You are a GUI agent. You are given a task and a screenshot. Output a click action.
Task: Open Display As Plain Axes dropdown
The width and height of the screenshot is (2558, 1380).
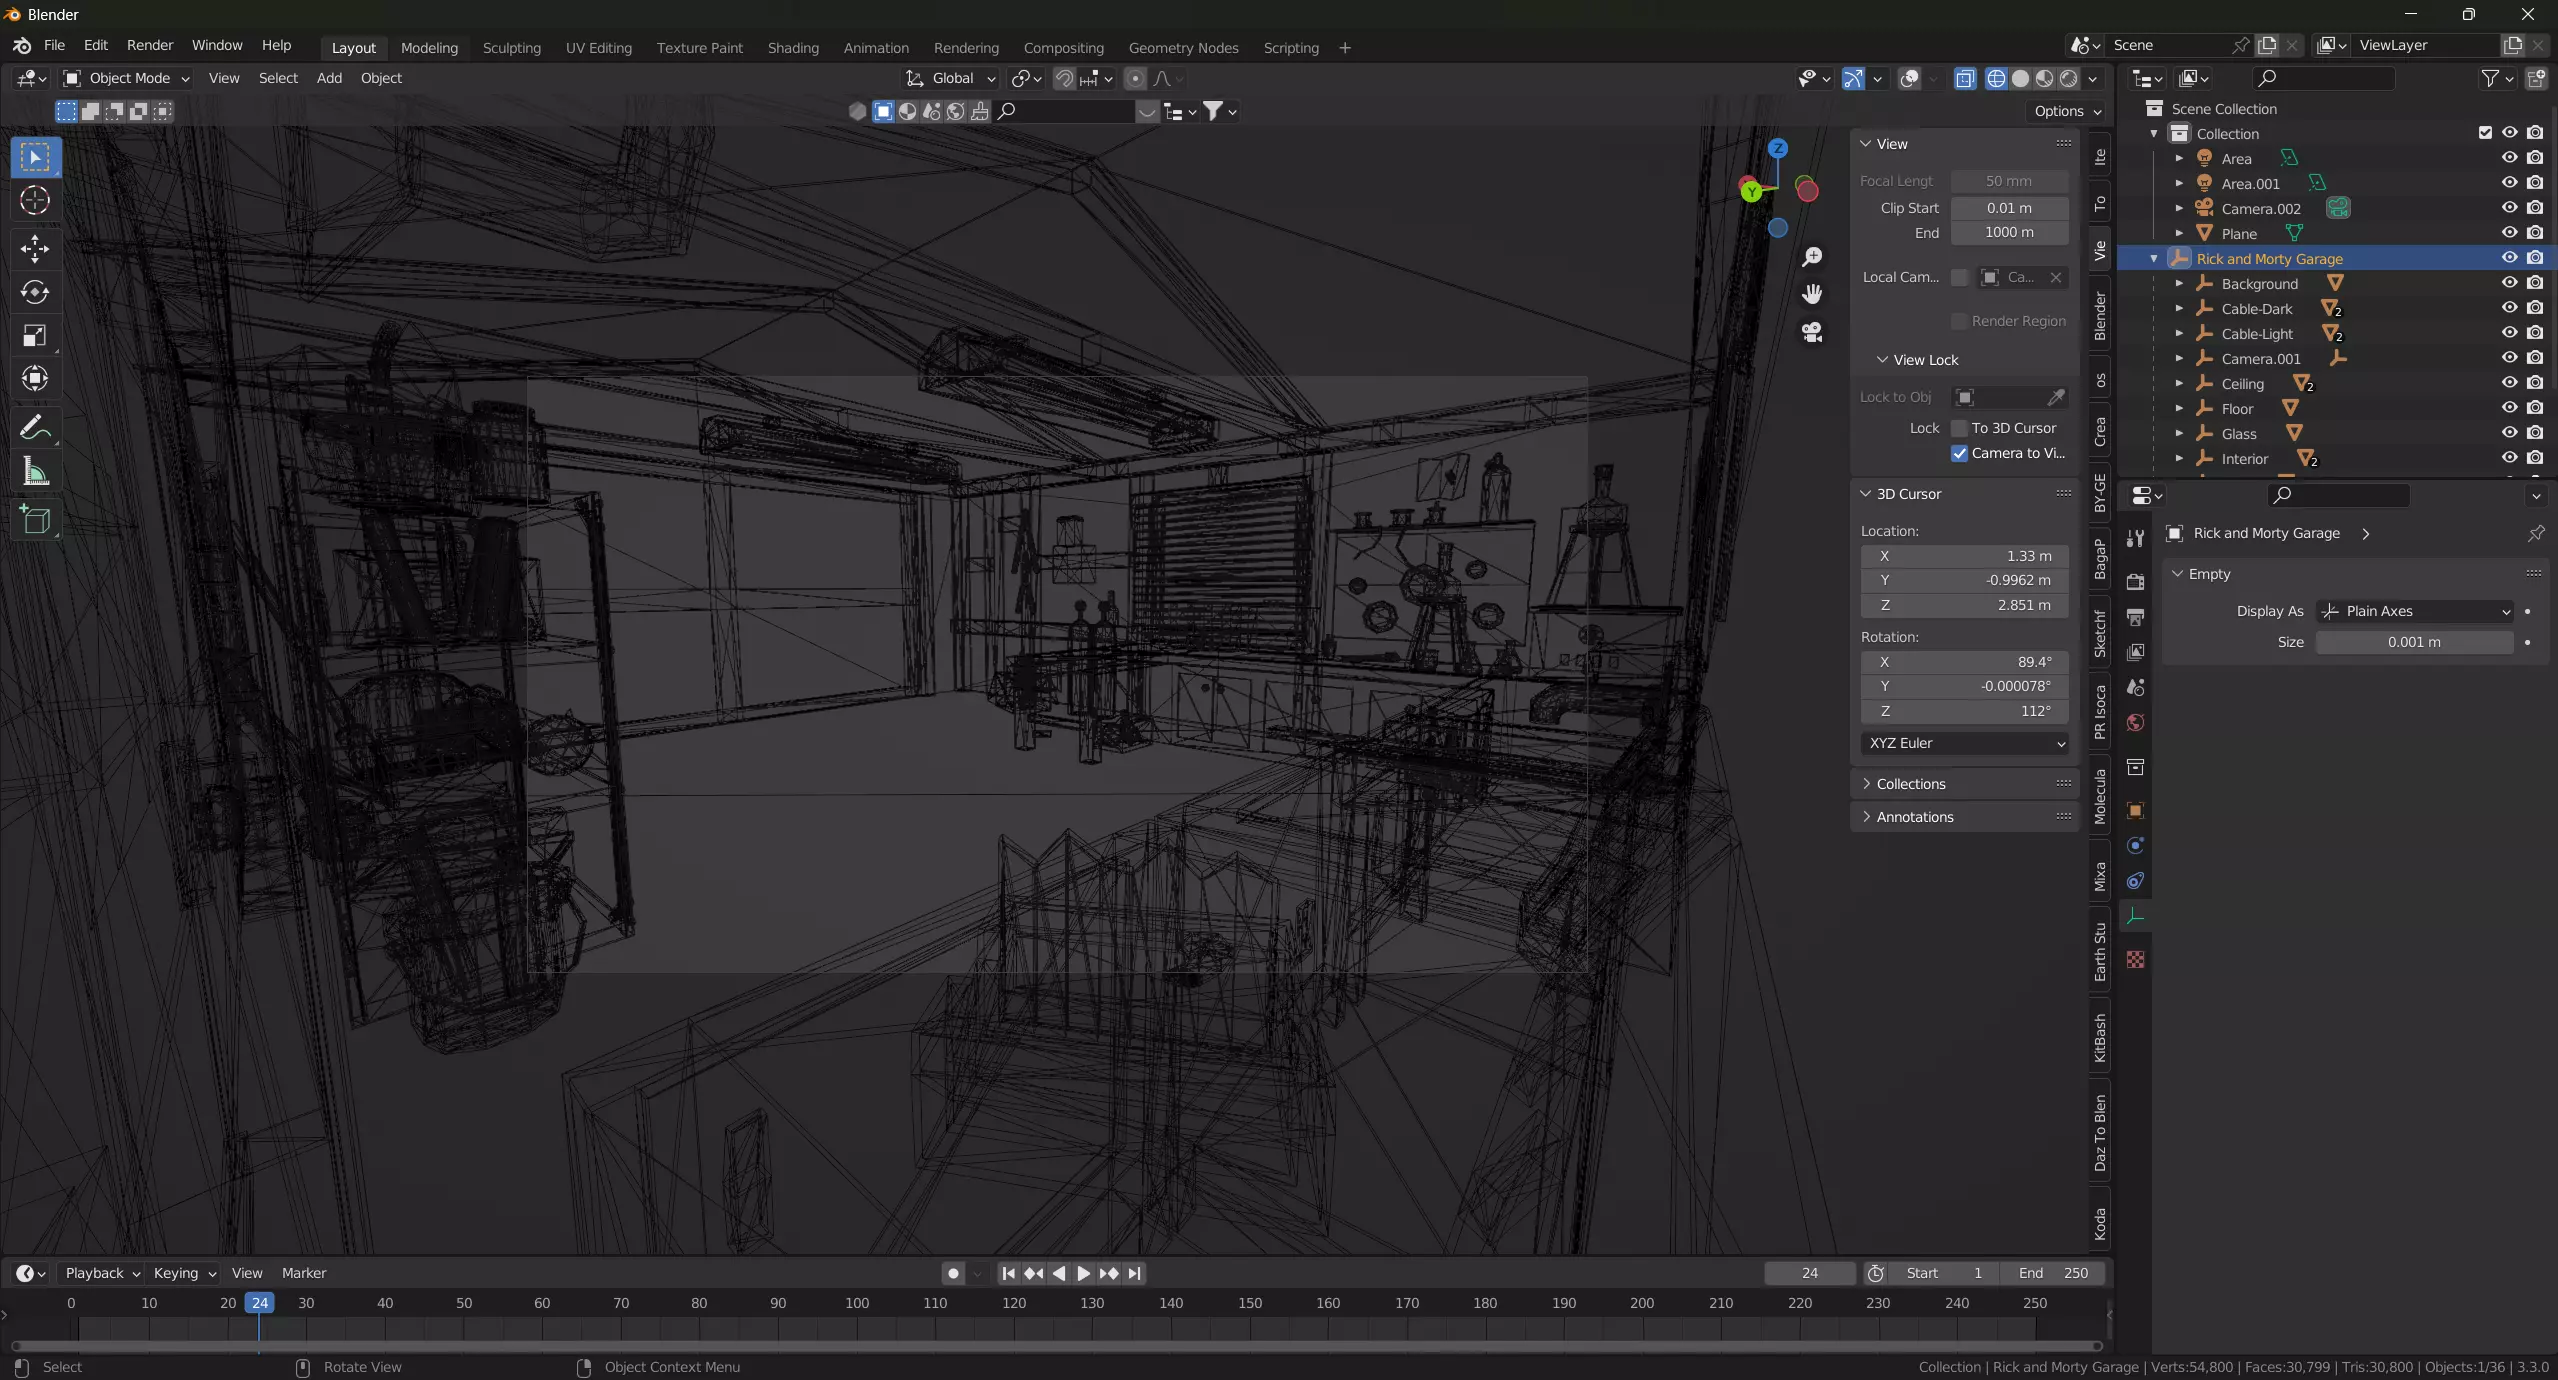point(2415,611)
